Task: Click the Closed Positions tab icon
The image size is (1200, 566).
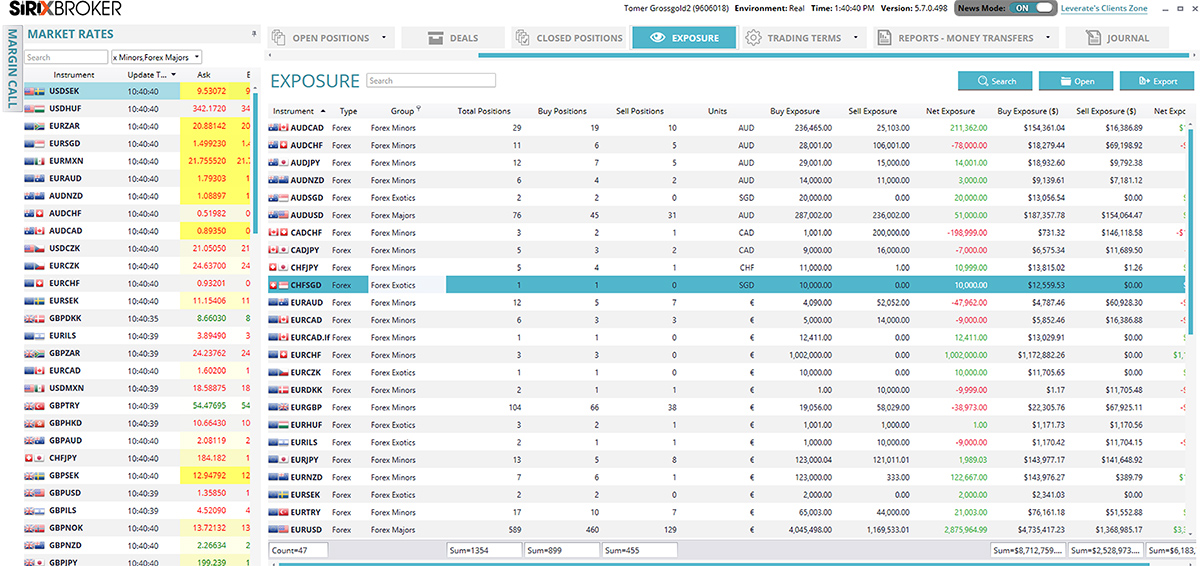Action: click(x=523, y=38)
